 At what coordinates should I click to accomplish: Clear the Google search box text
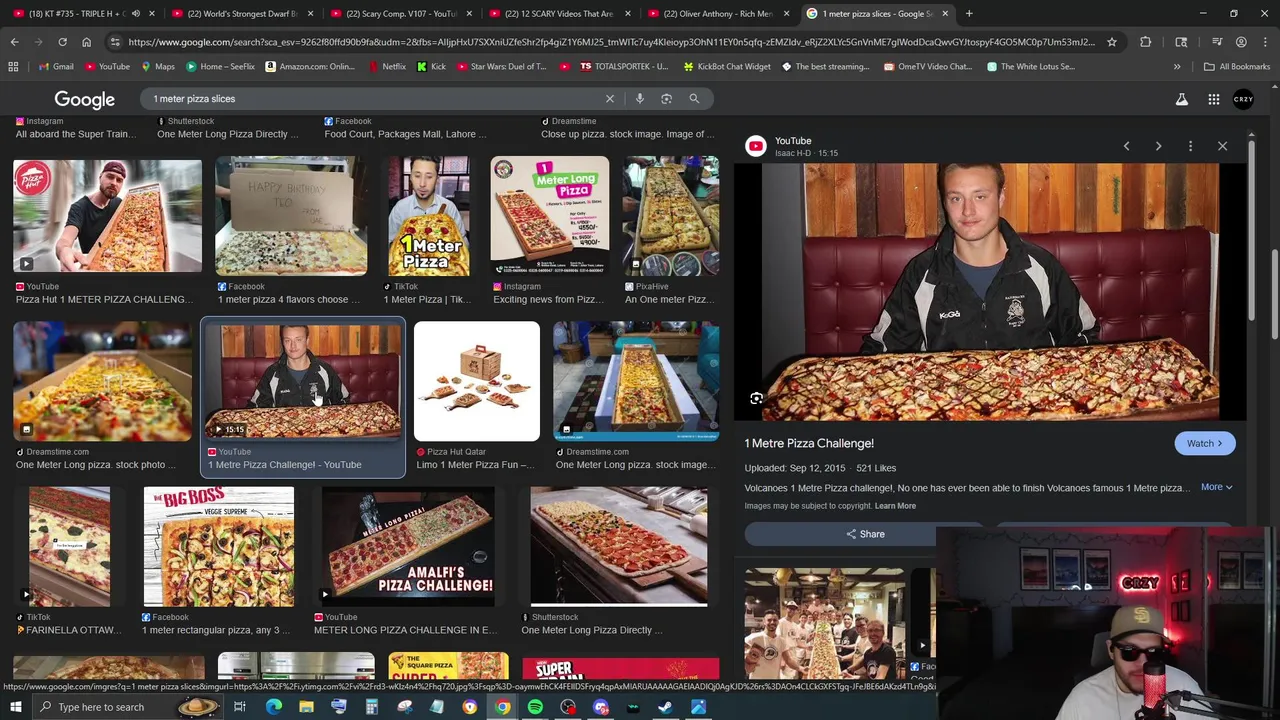click(609, 99)
